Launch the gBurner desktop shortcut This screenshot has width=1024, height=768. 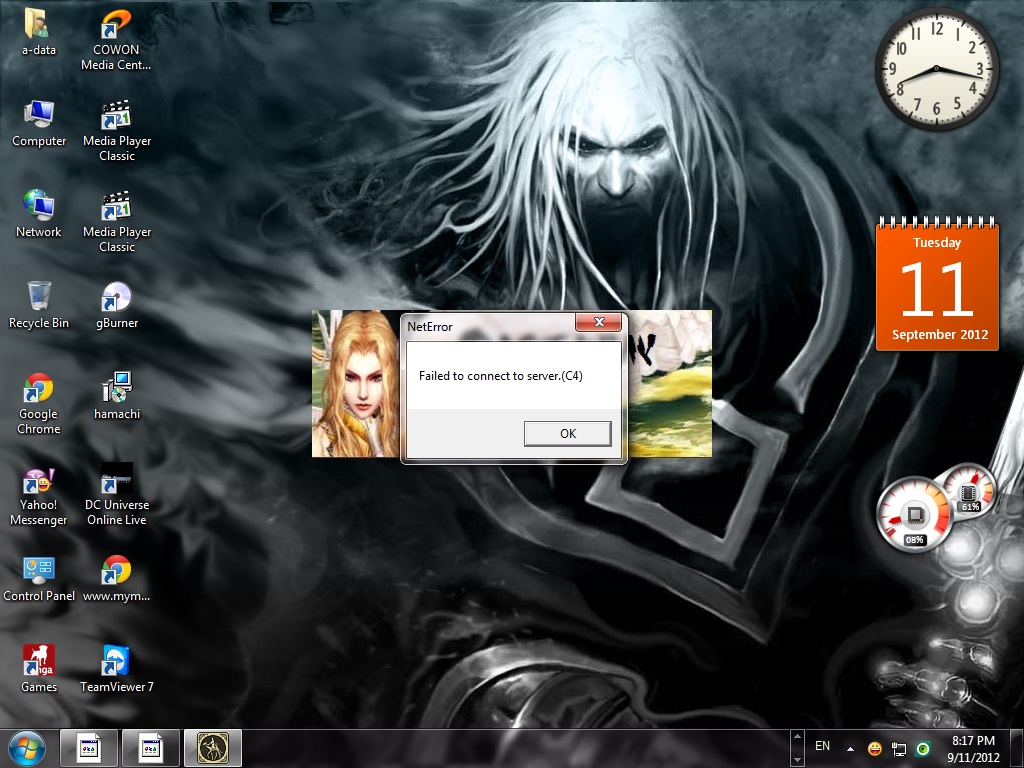pyautogui.click(x=117, y=299)
